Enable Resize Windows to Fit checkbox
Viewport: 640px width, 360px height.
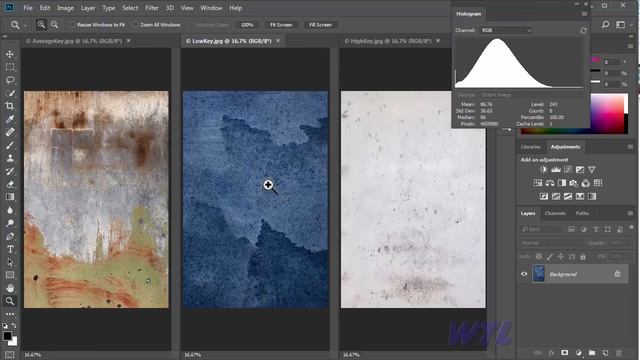[x=72, y=25]
